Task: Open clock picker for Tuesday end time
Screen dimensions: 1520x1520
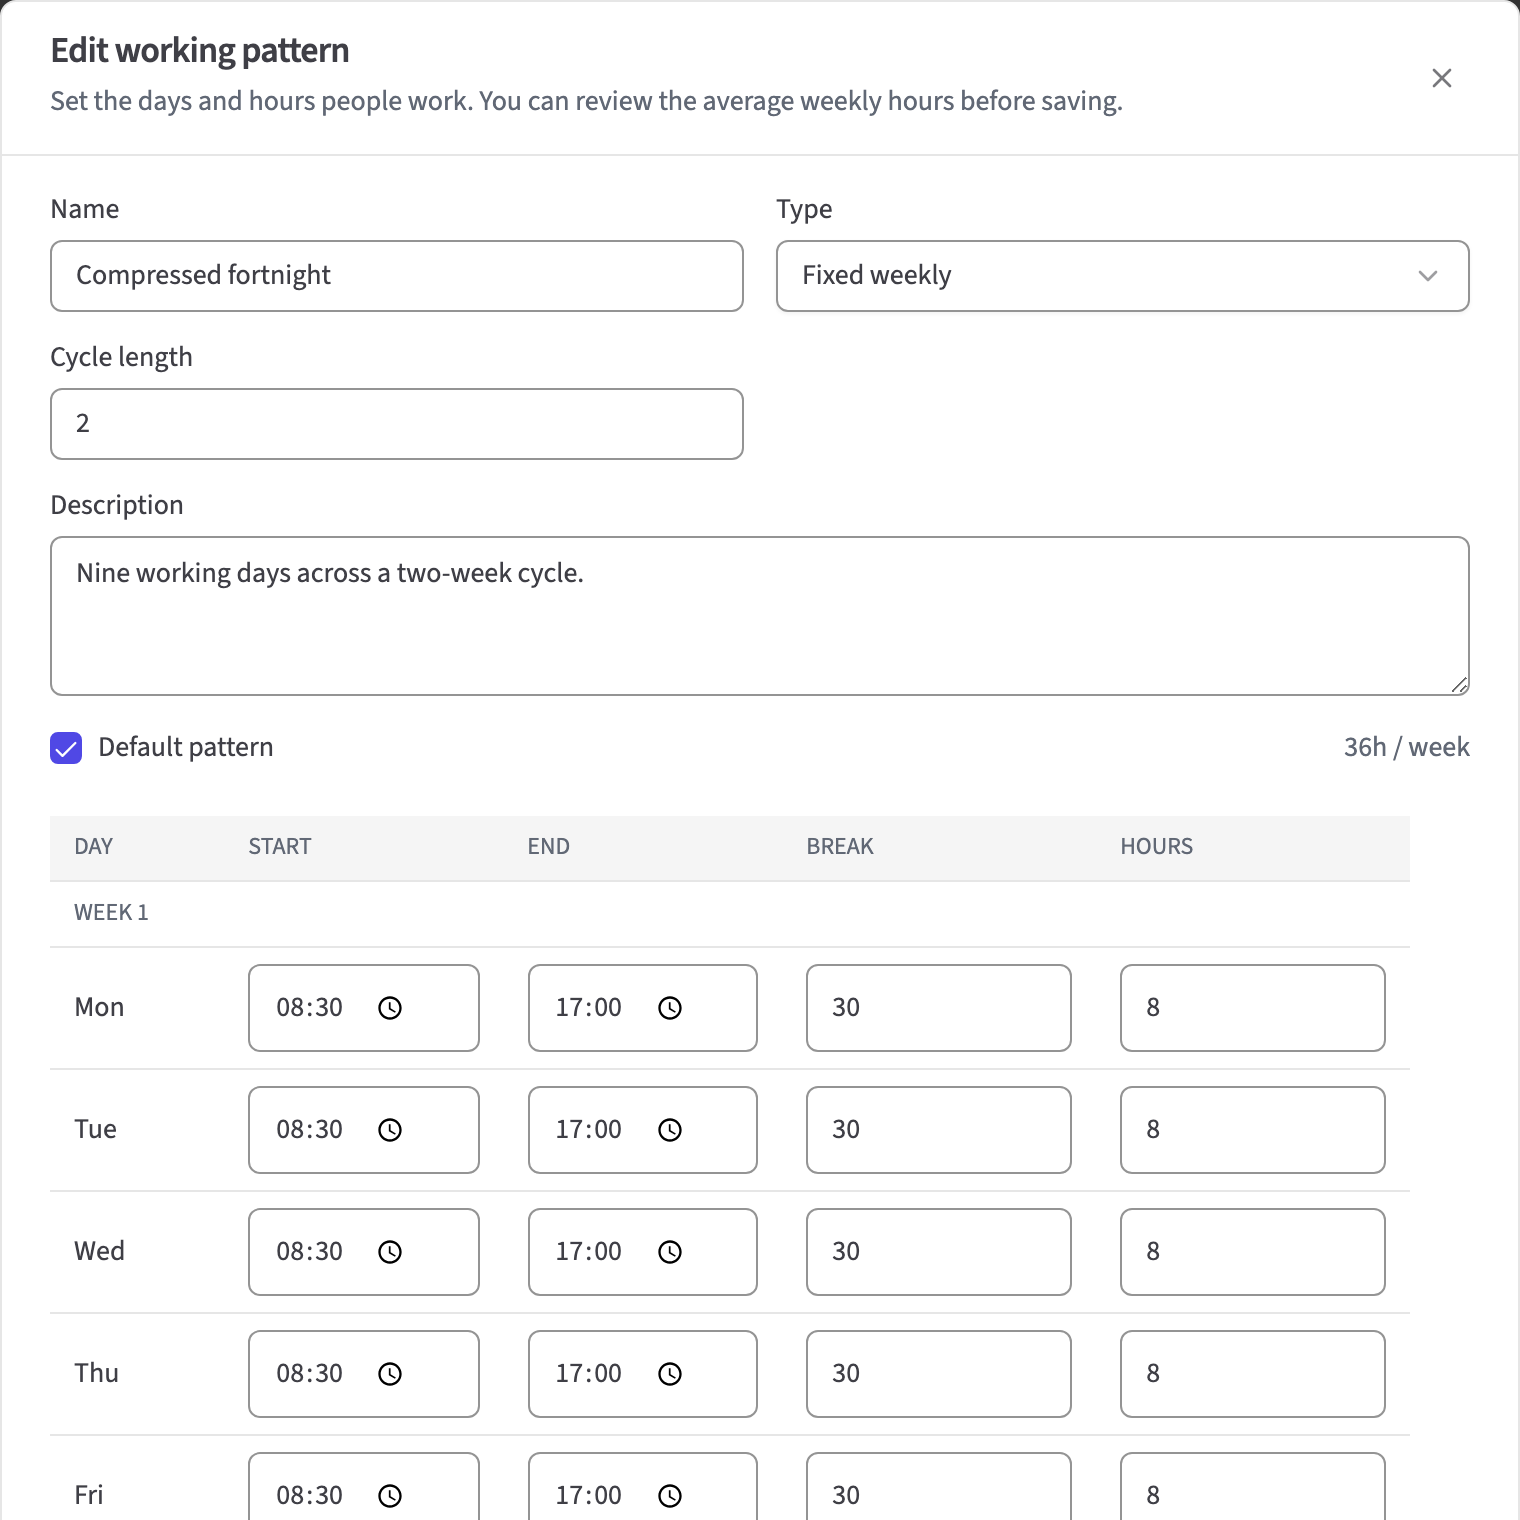Action: click(670, 1130)
